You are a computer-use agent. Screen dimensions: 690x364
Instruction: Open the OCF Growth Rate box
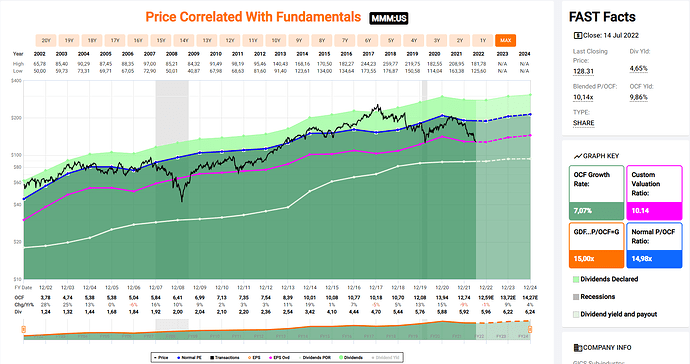[x=596, y=193]
